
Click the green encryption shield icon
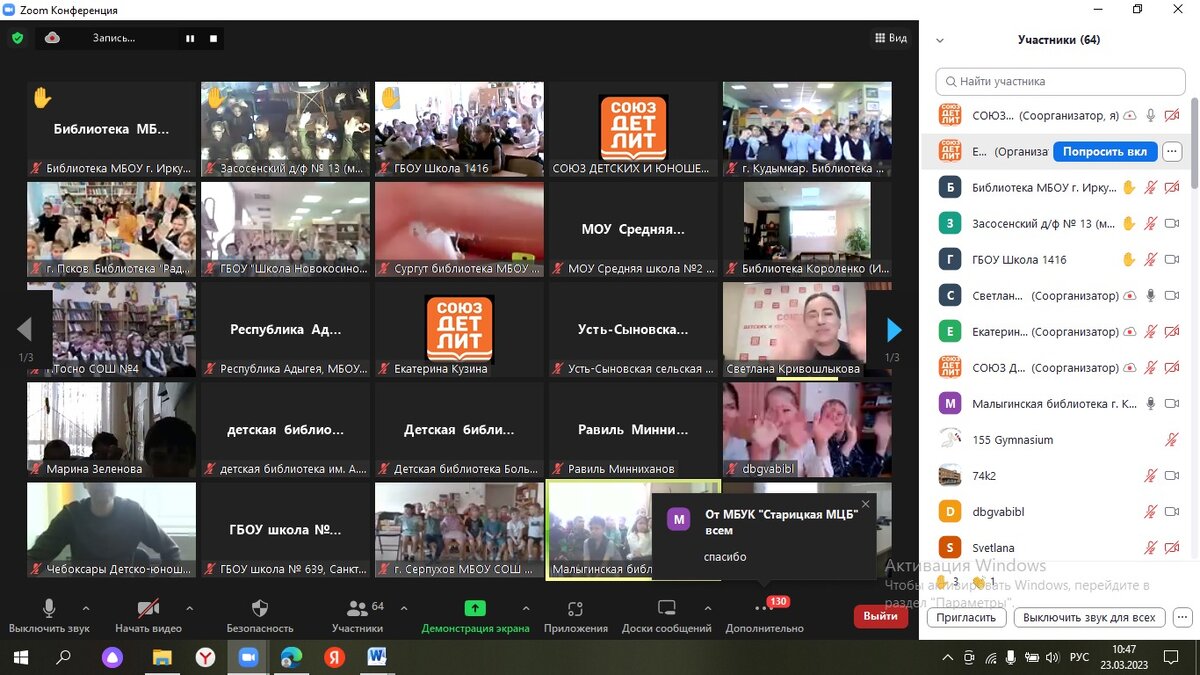pyautogui.click(x=17, y=38)
